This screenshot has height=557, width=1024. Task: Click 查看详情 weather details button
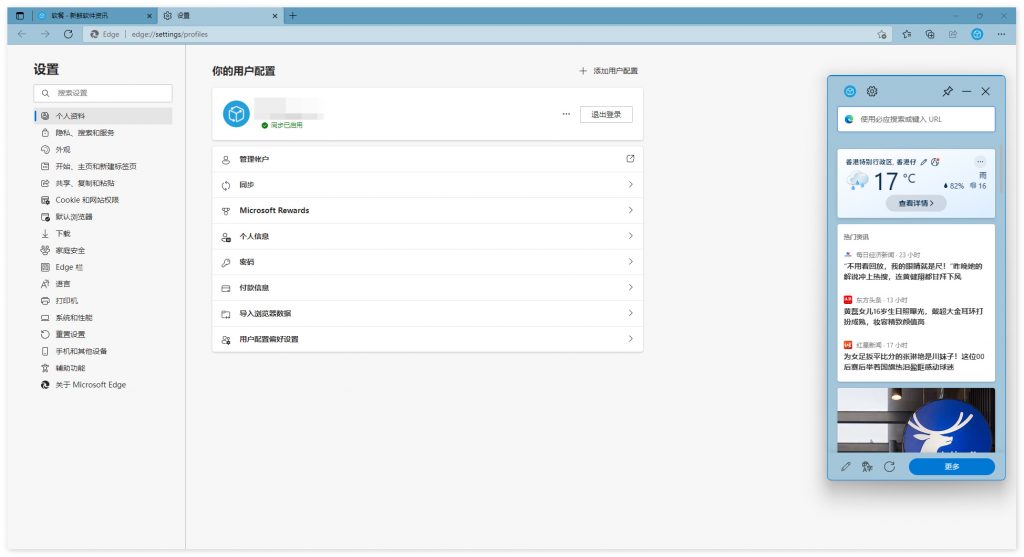coord(916,203)
